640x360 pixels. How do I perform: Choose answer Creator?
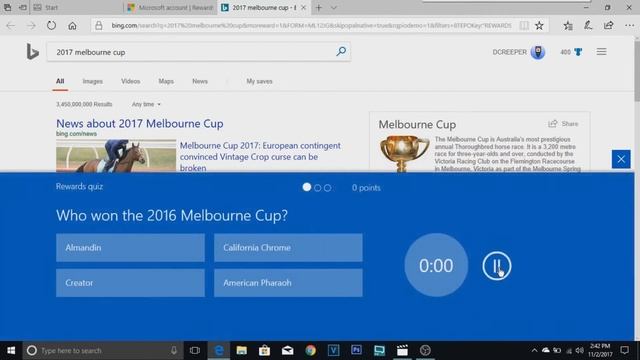(x=130, y=283)
